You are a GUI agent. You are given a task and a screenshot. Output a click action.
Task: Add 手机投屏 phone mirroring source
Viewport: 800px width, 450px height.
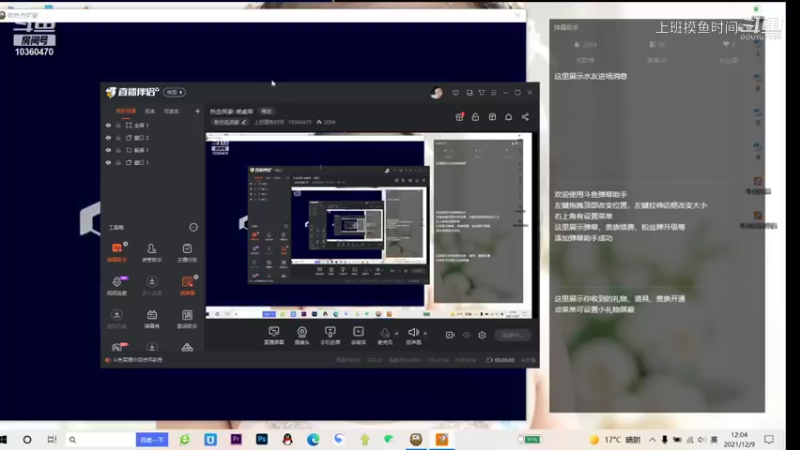coord(330,336)
